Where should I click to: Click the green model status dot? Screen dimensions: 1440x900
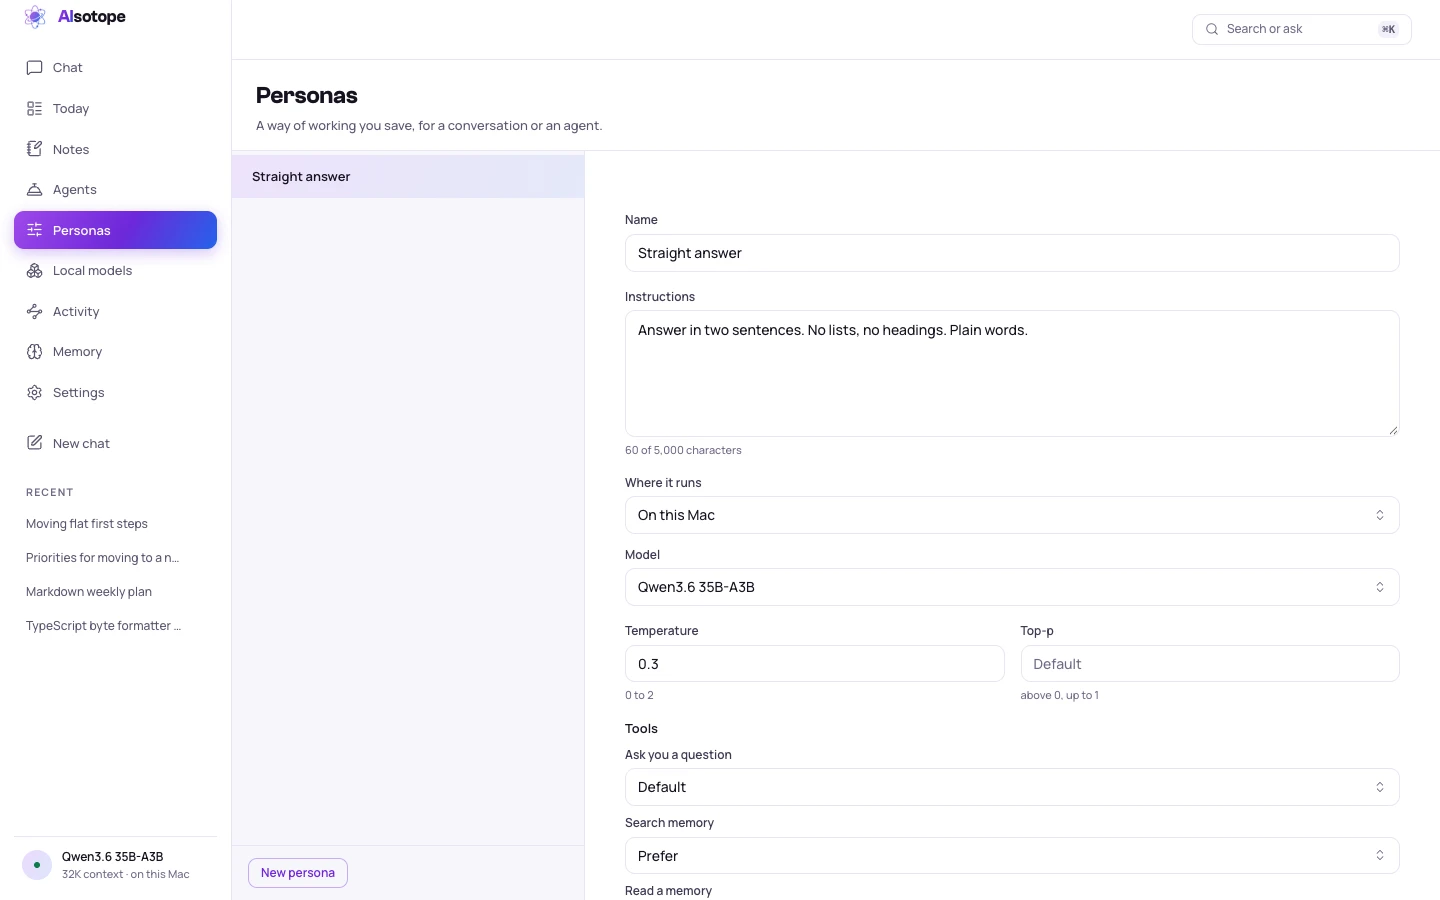coord(37,865)
